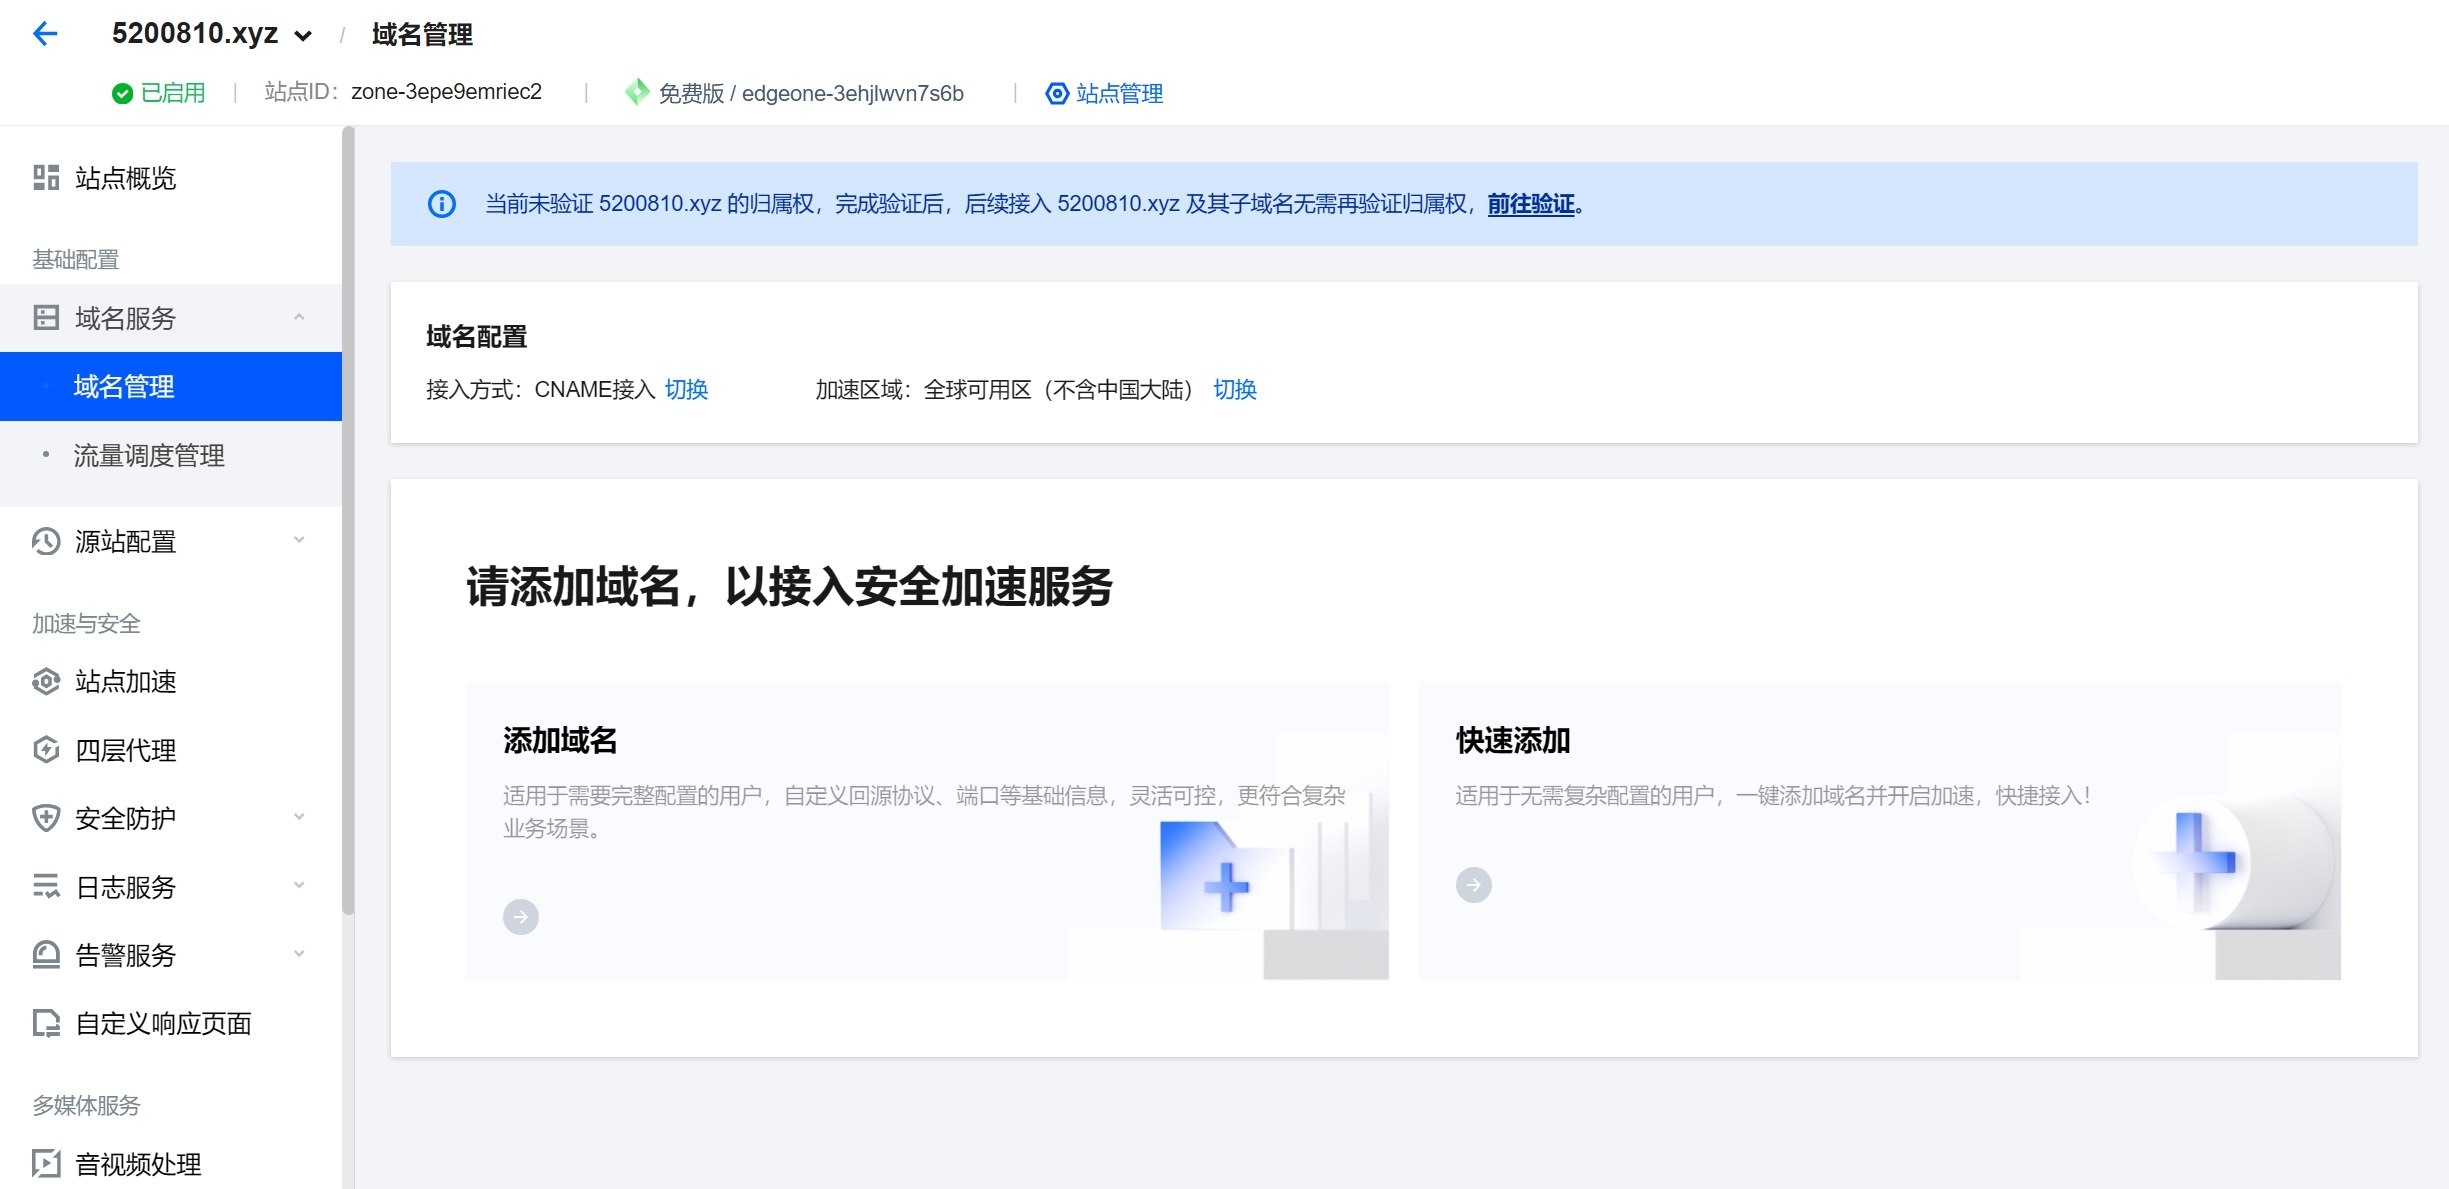Screen dimensions: 2449x1189
Task: Expand the 安全防护 menu
Action: (x=298, y=818)
